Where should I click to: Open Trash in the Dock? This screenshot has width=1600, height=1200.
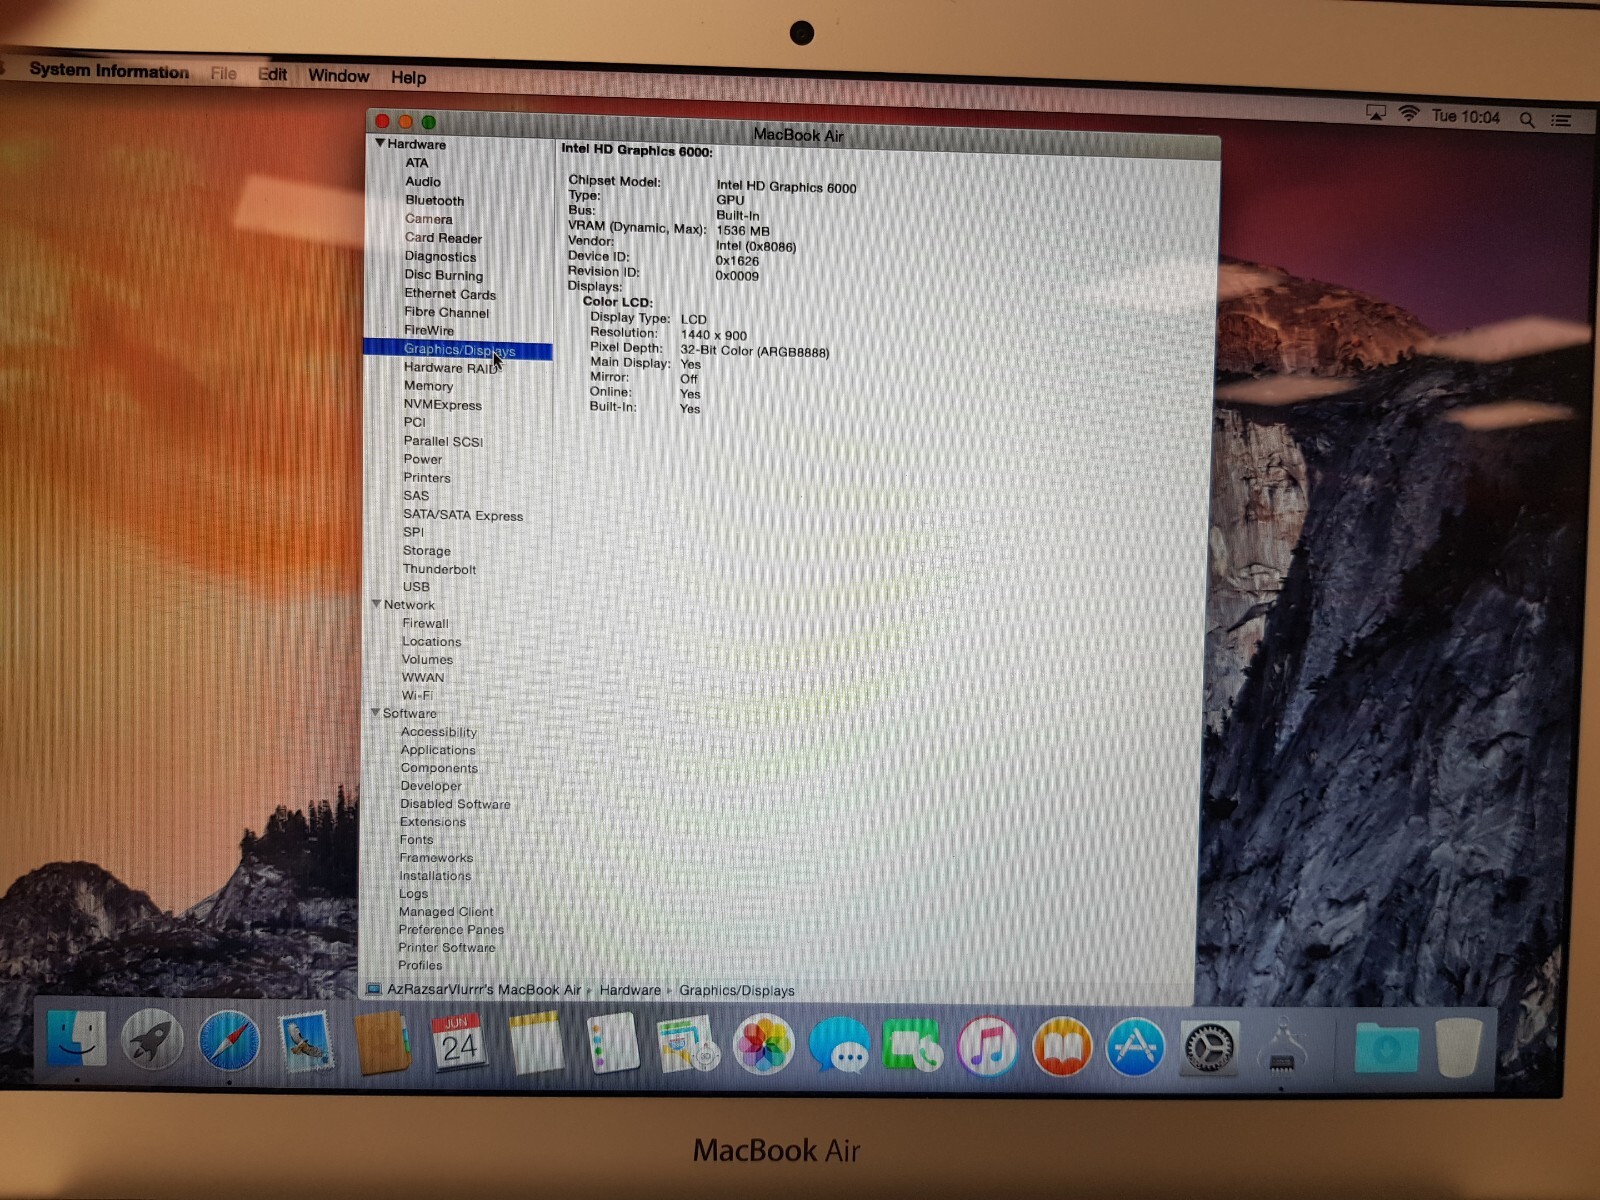point(1458,1047)
